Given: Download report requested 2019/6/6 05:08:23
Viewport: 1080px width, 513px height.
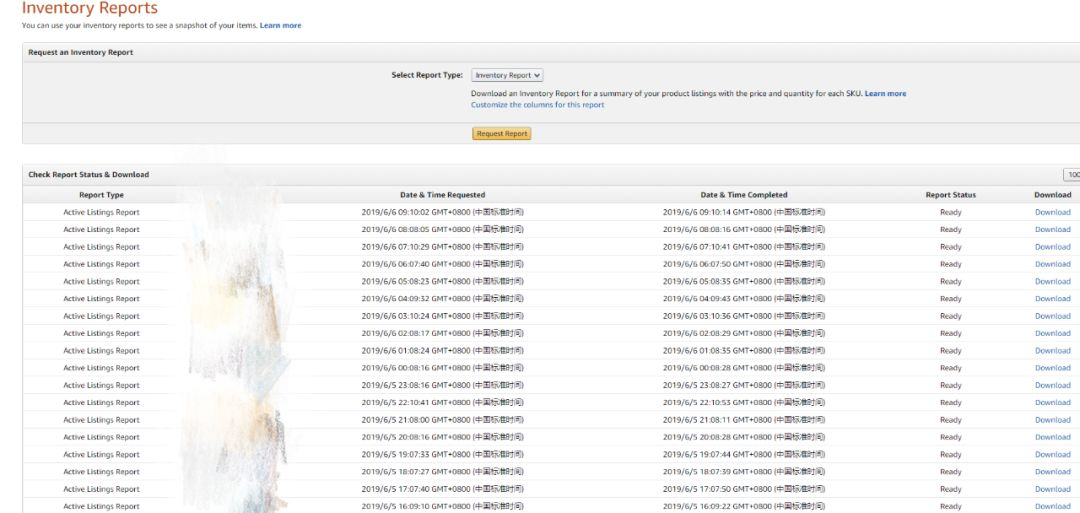Looking at the screenshot, I should tap(1052, 282).
